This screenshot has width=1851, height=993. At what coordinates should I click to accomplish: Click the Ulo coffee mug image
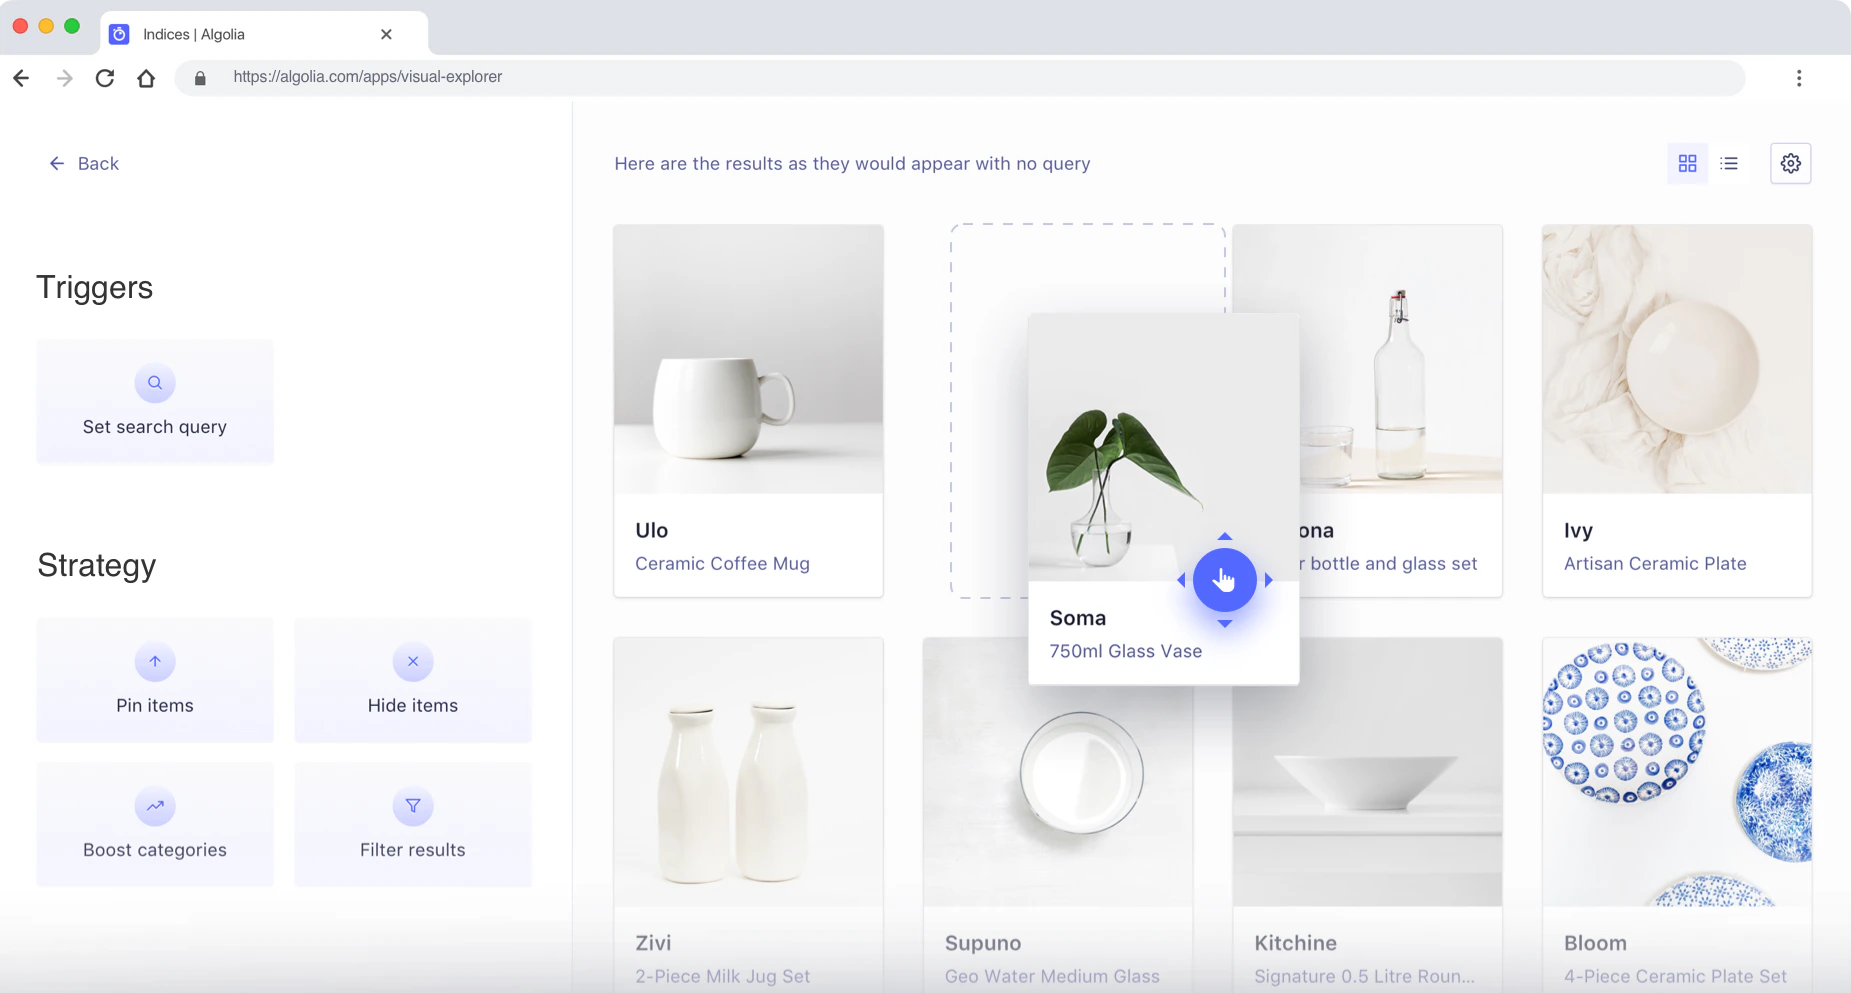click(748, 359)
